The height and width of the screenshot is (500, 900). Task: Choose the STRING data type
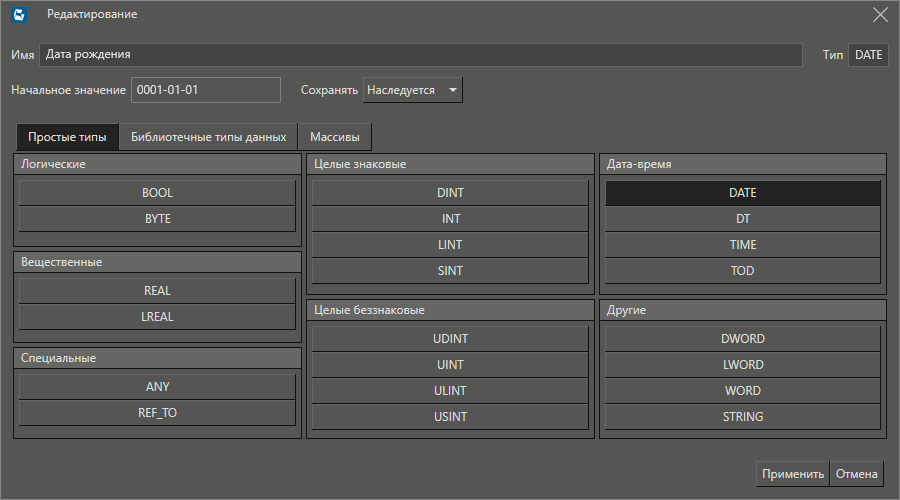[x=742, y=417]
